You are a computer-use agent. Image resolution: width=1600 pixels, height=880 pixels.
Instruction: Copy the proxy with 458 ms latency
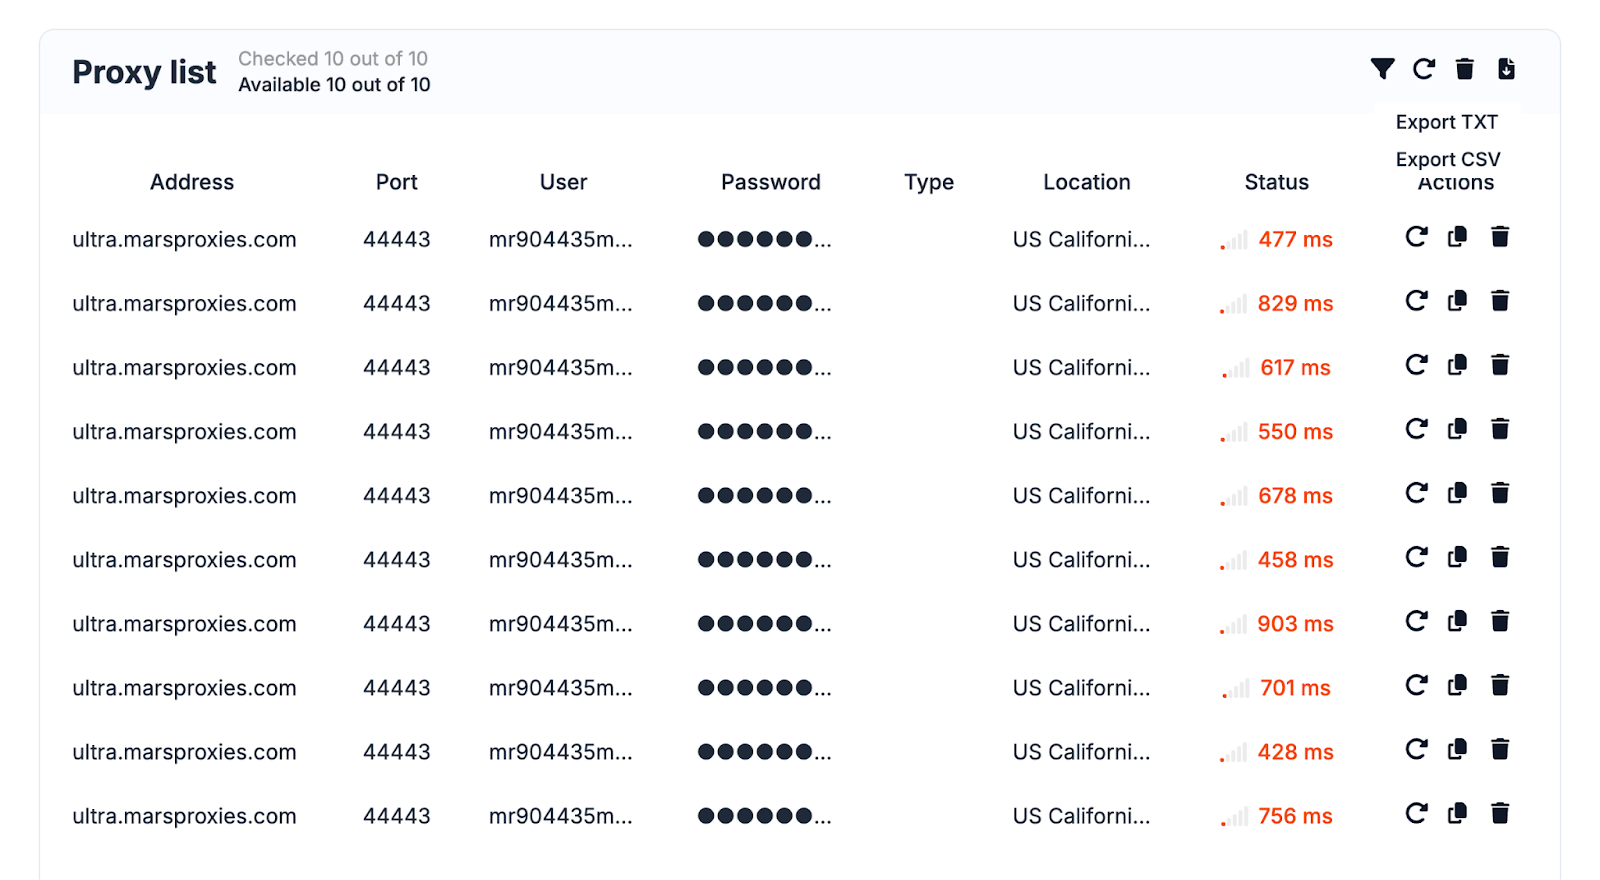[x=1458, y=557]
